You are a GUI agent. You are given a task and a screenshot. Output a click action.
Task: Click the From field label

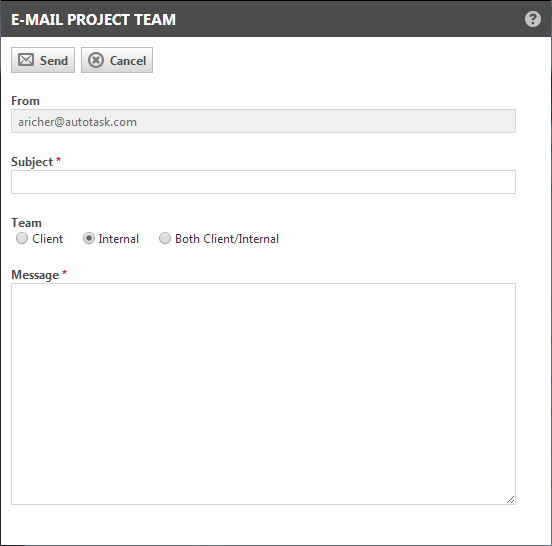[25, 101]
